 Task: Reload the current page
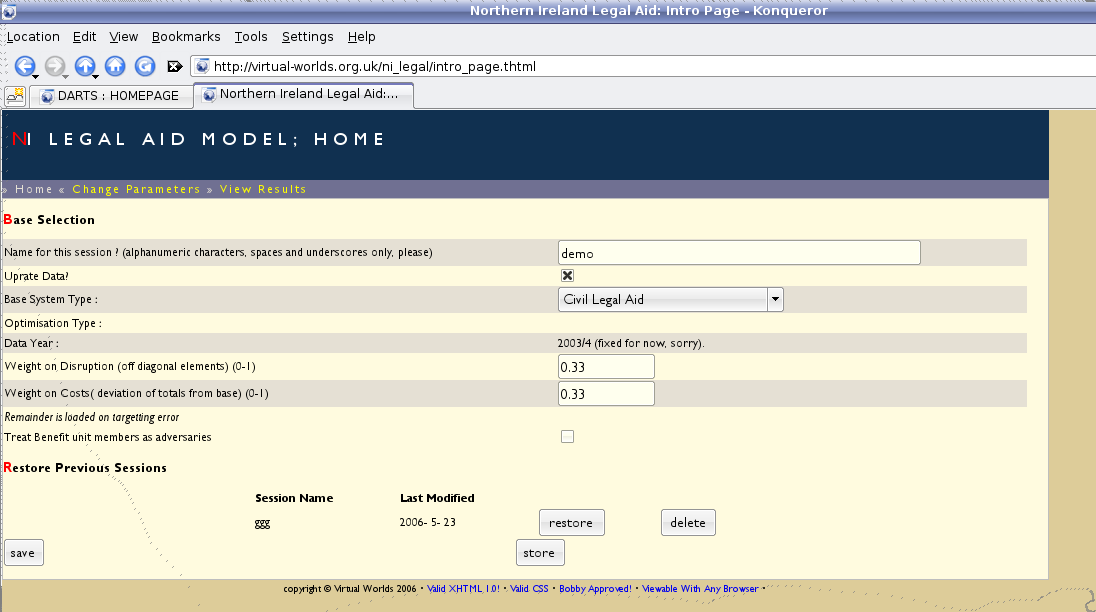point(144,66)
